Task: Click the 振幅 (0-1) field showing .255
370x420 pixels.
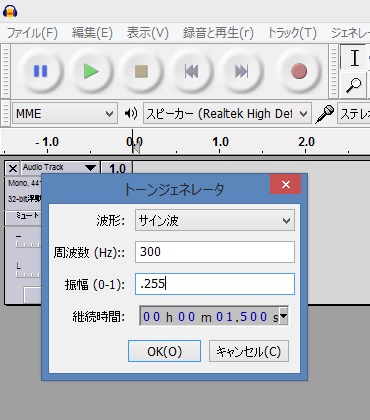Action: [215, 284]
